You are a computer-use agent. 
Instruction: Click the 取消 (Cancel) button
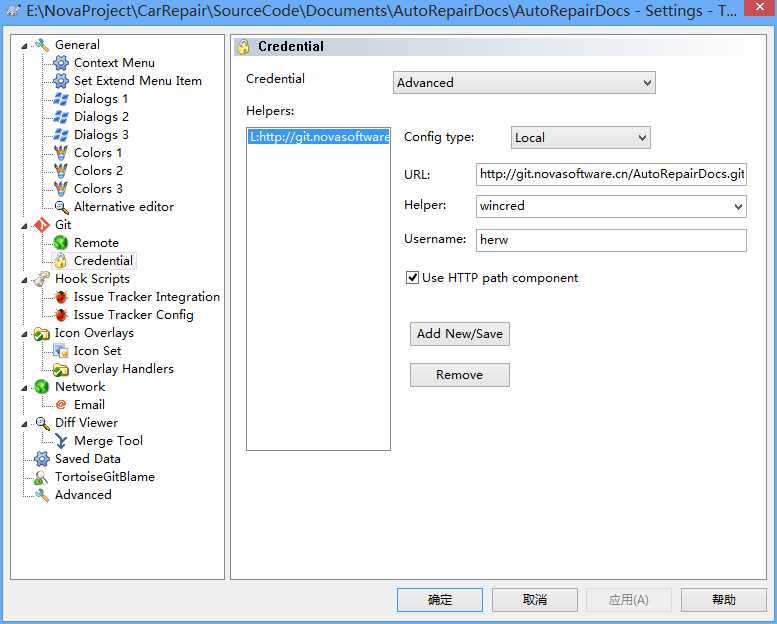(x=535, y=600)
